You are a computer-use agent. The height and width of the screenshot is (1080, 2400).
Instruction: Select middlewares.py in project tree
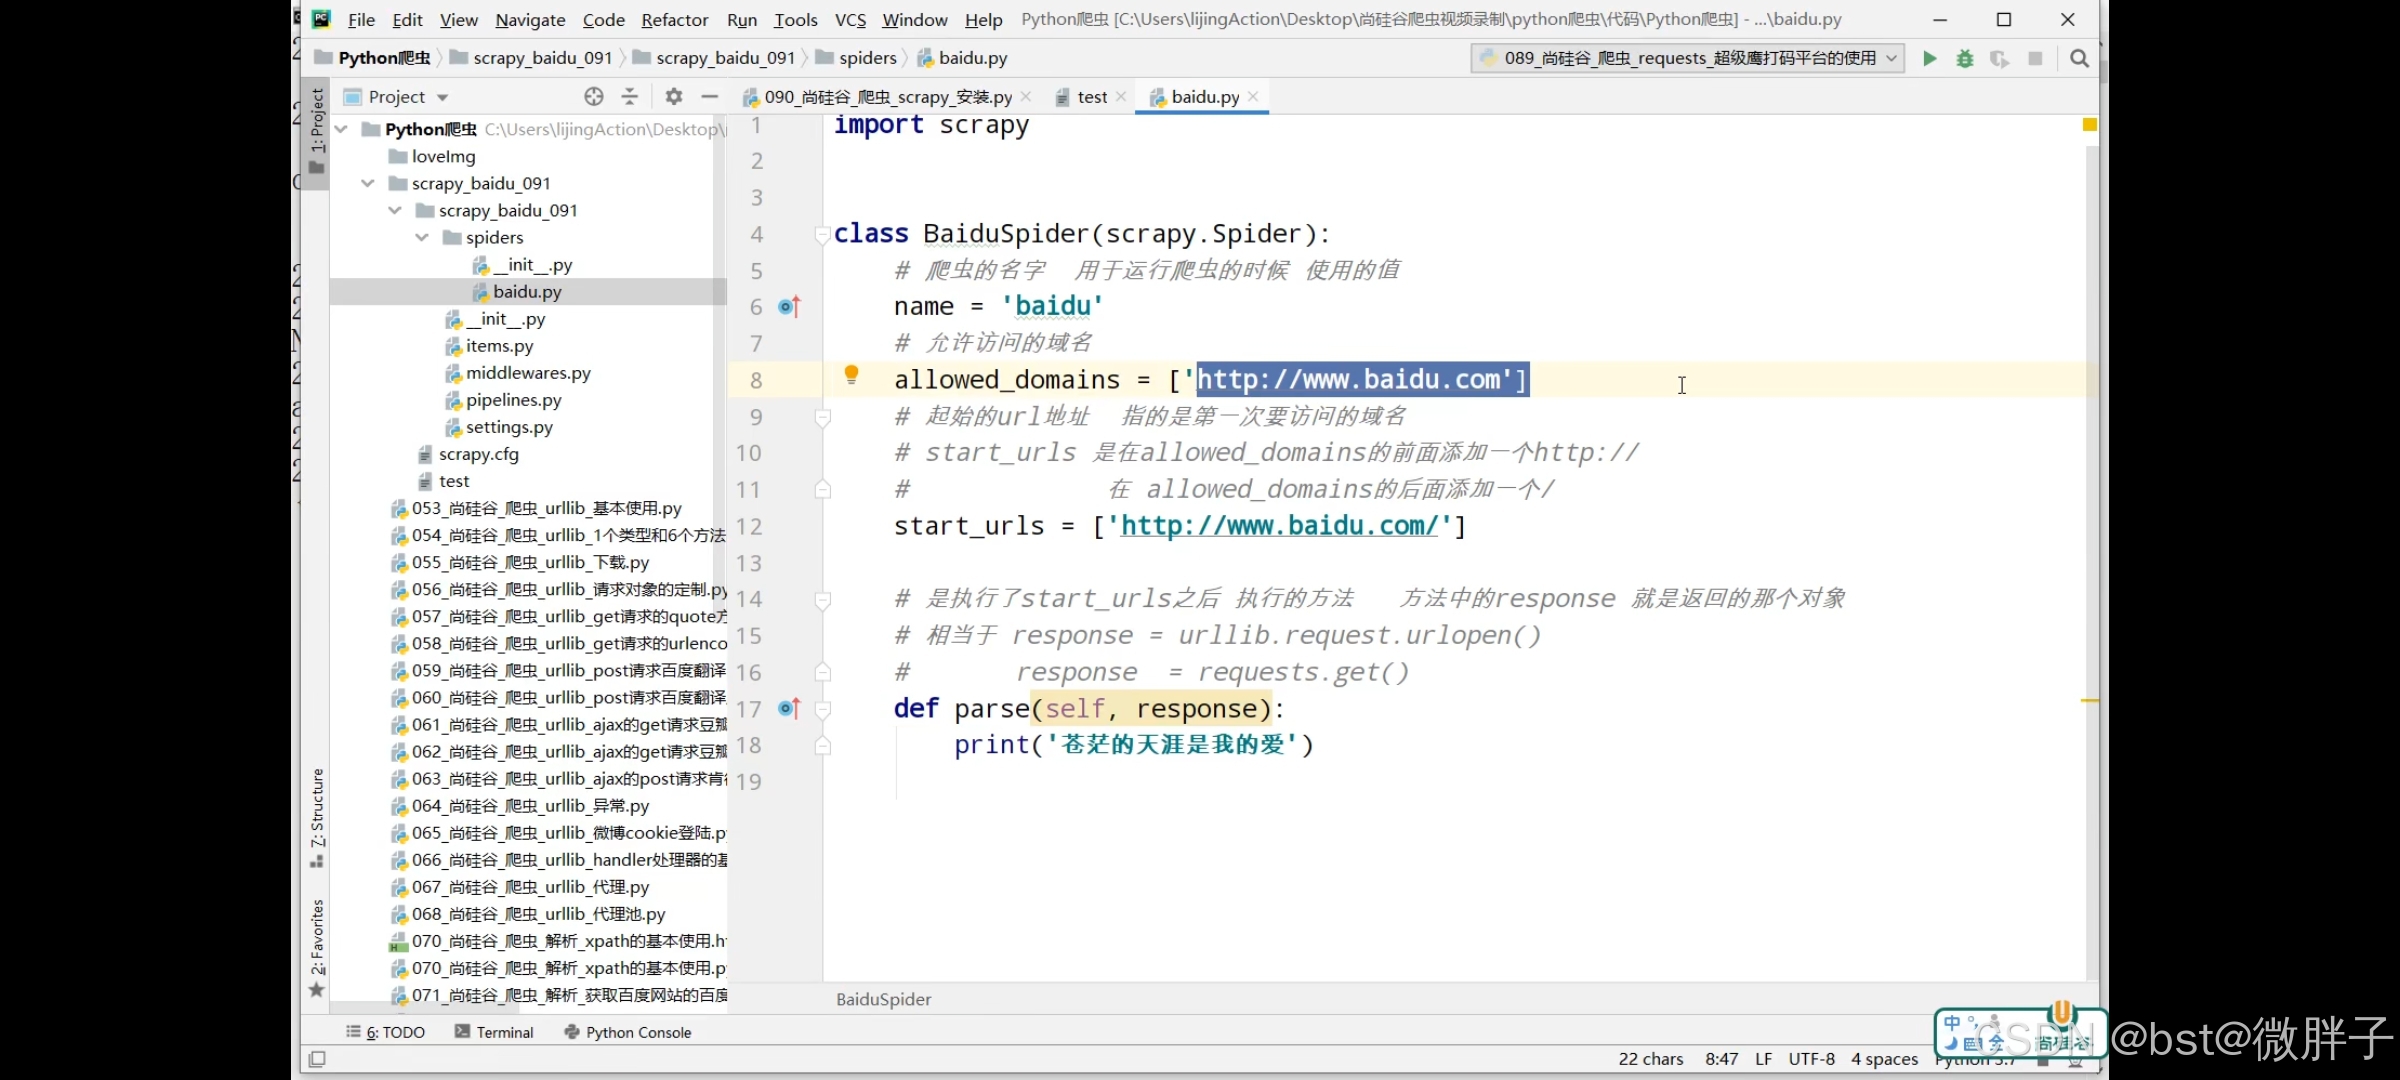(528, 373)
